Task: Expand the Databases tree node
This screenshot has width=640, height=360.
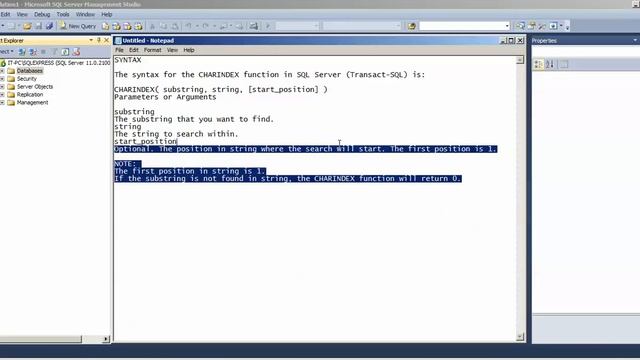Action: (2, 71)
